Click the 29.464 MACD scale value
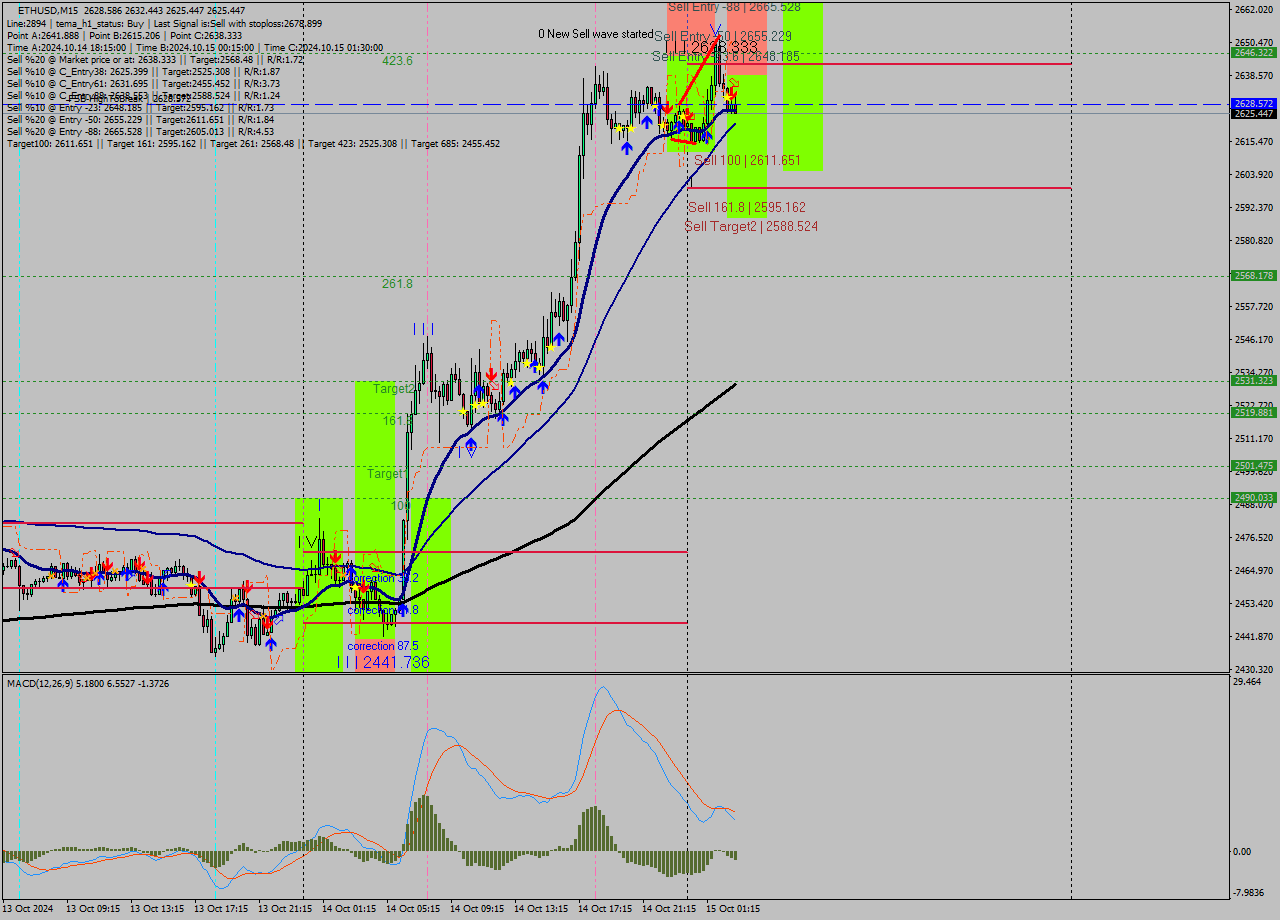 coord(1247,682)
